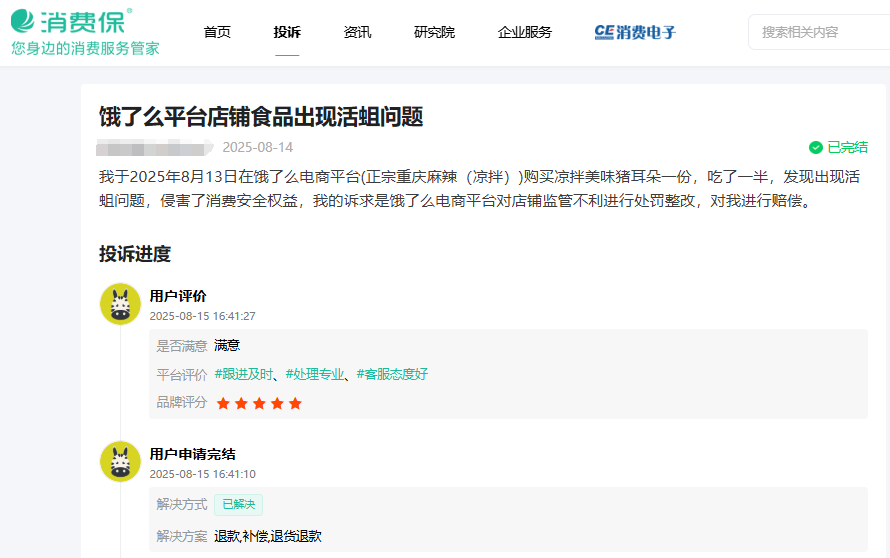The height and width of the screenshot is (558, 890).
Task: Click the 已解决 status badge
Action: [238, 505]
